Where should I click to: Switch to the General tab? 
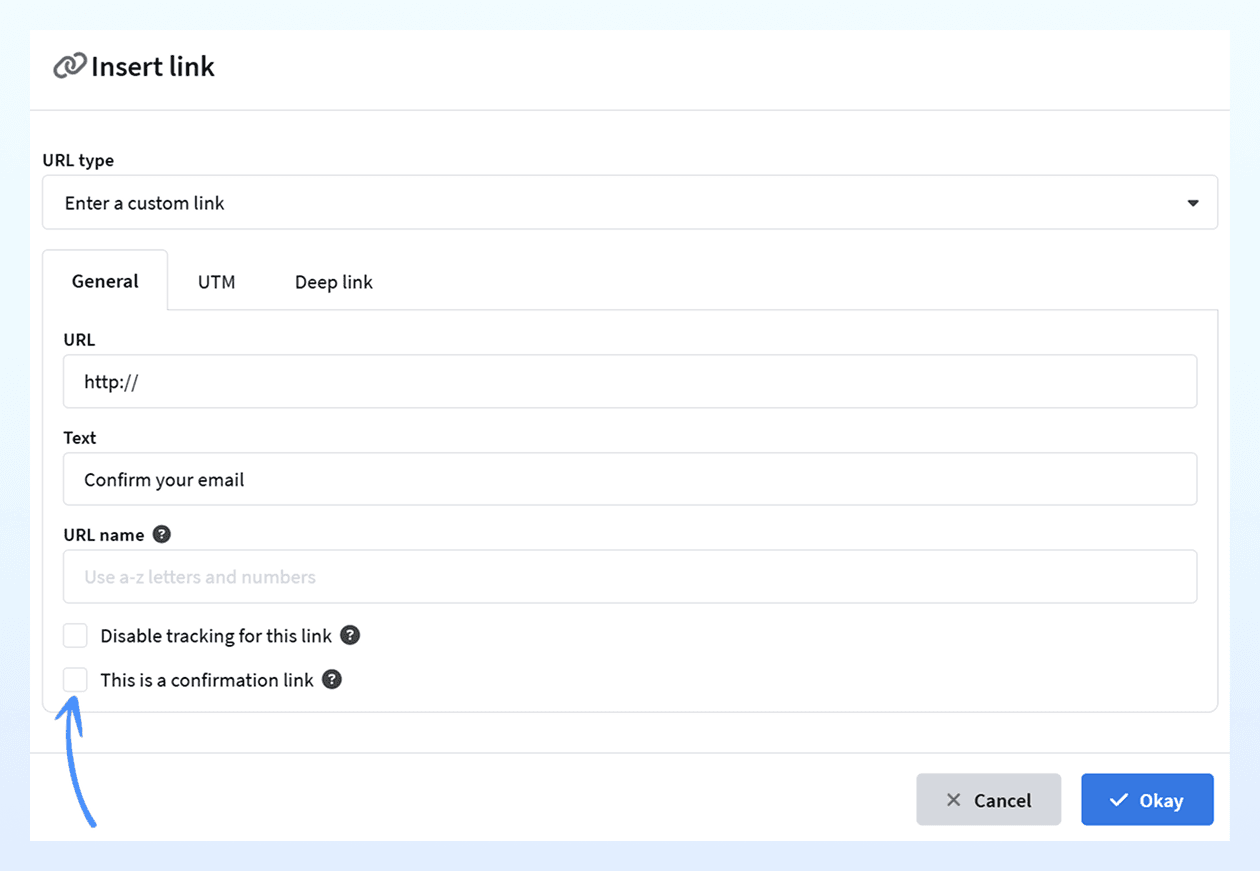click(105, 281)
